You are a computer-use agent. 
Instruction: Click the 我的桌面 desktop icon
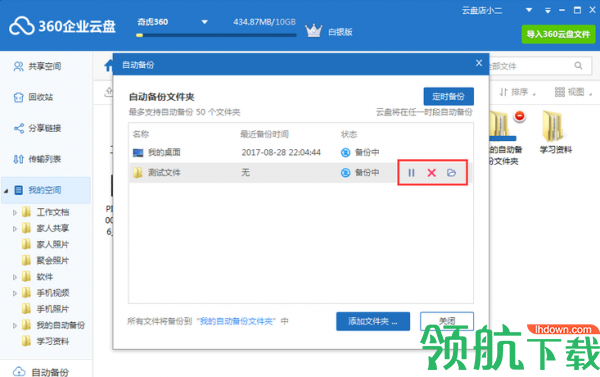[138, 153]
